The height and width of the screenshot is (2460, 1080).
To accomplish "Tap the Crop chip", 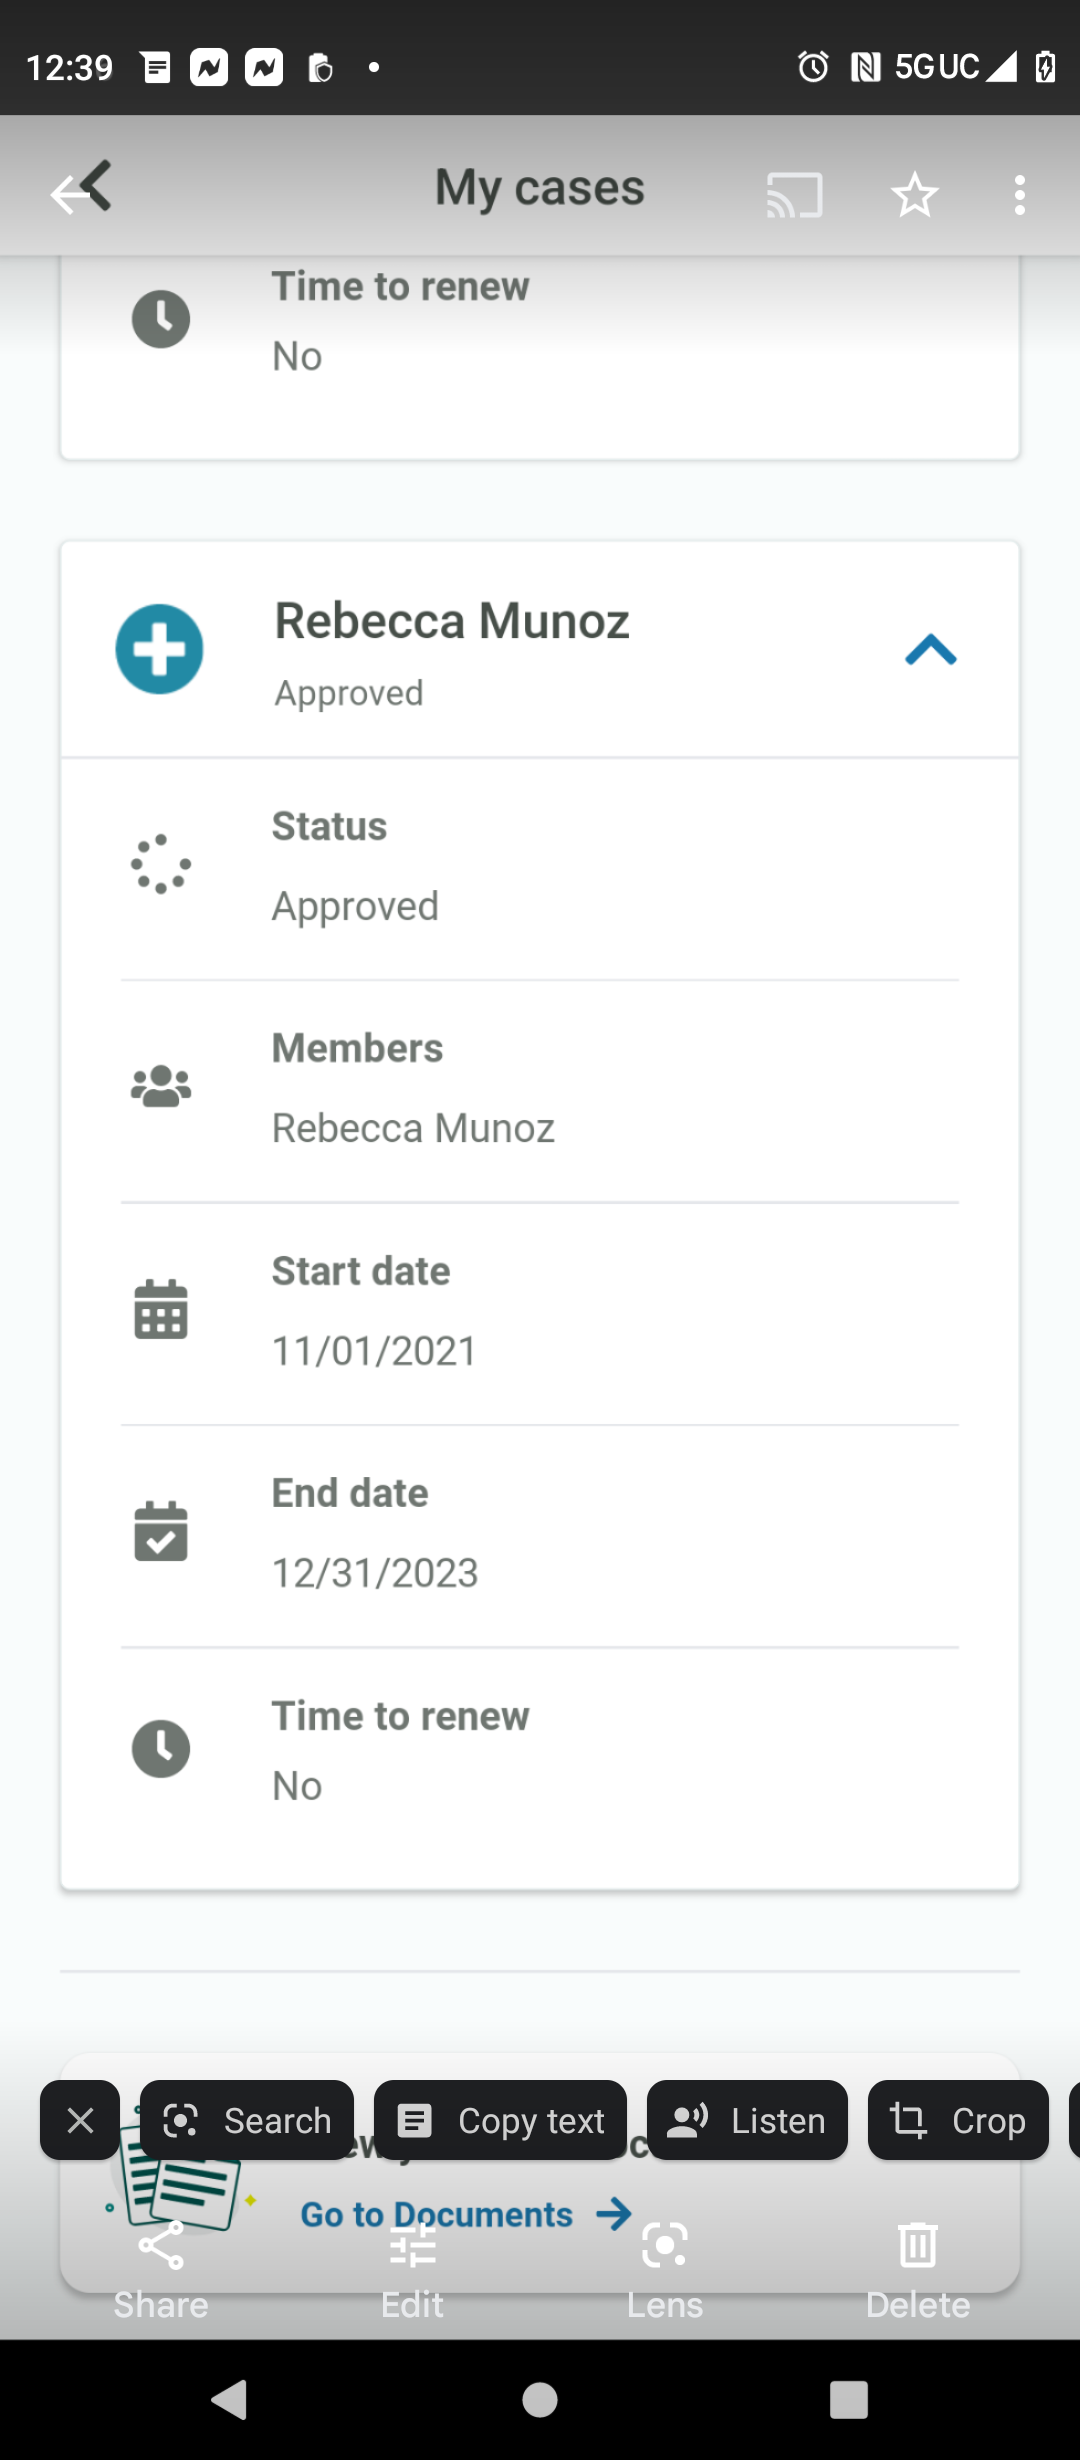I will click(x=958, y=2120).
